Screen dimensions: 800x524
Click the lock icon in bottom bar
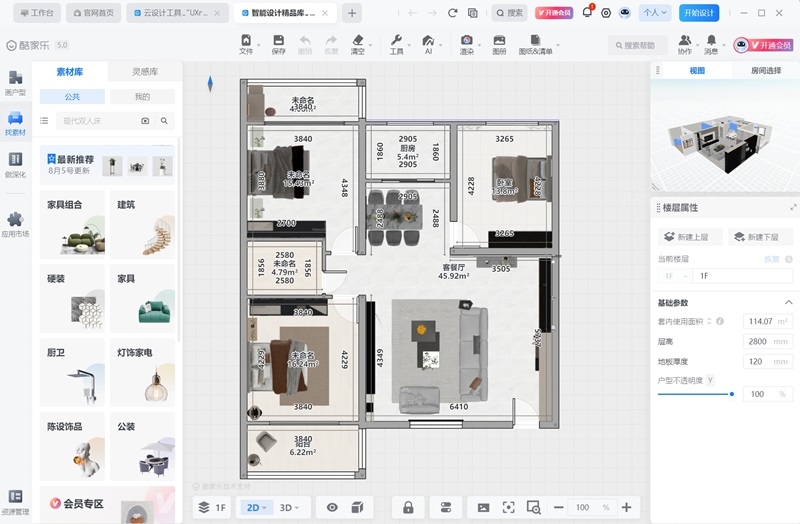coord(408,507)
